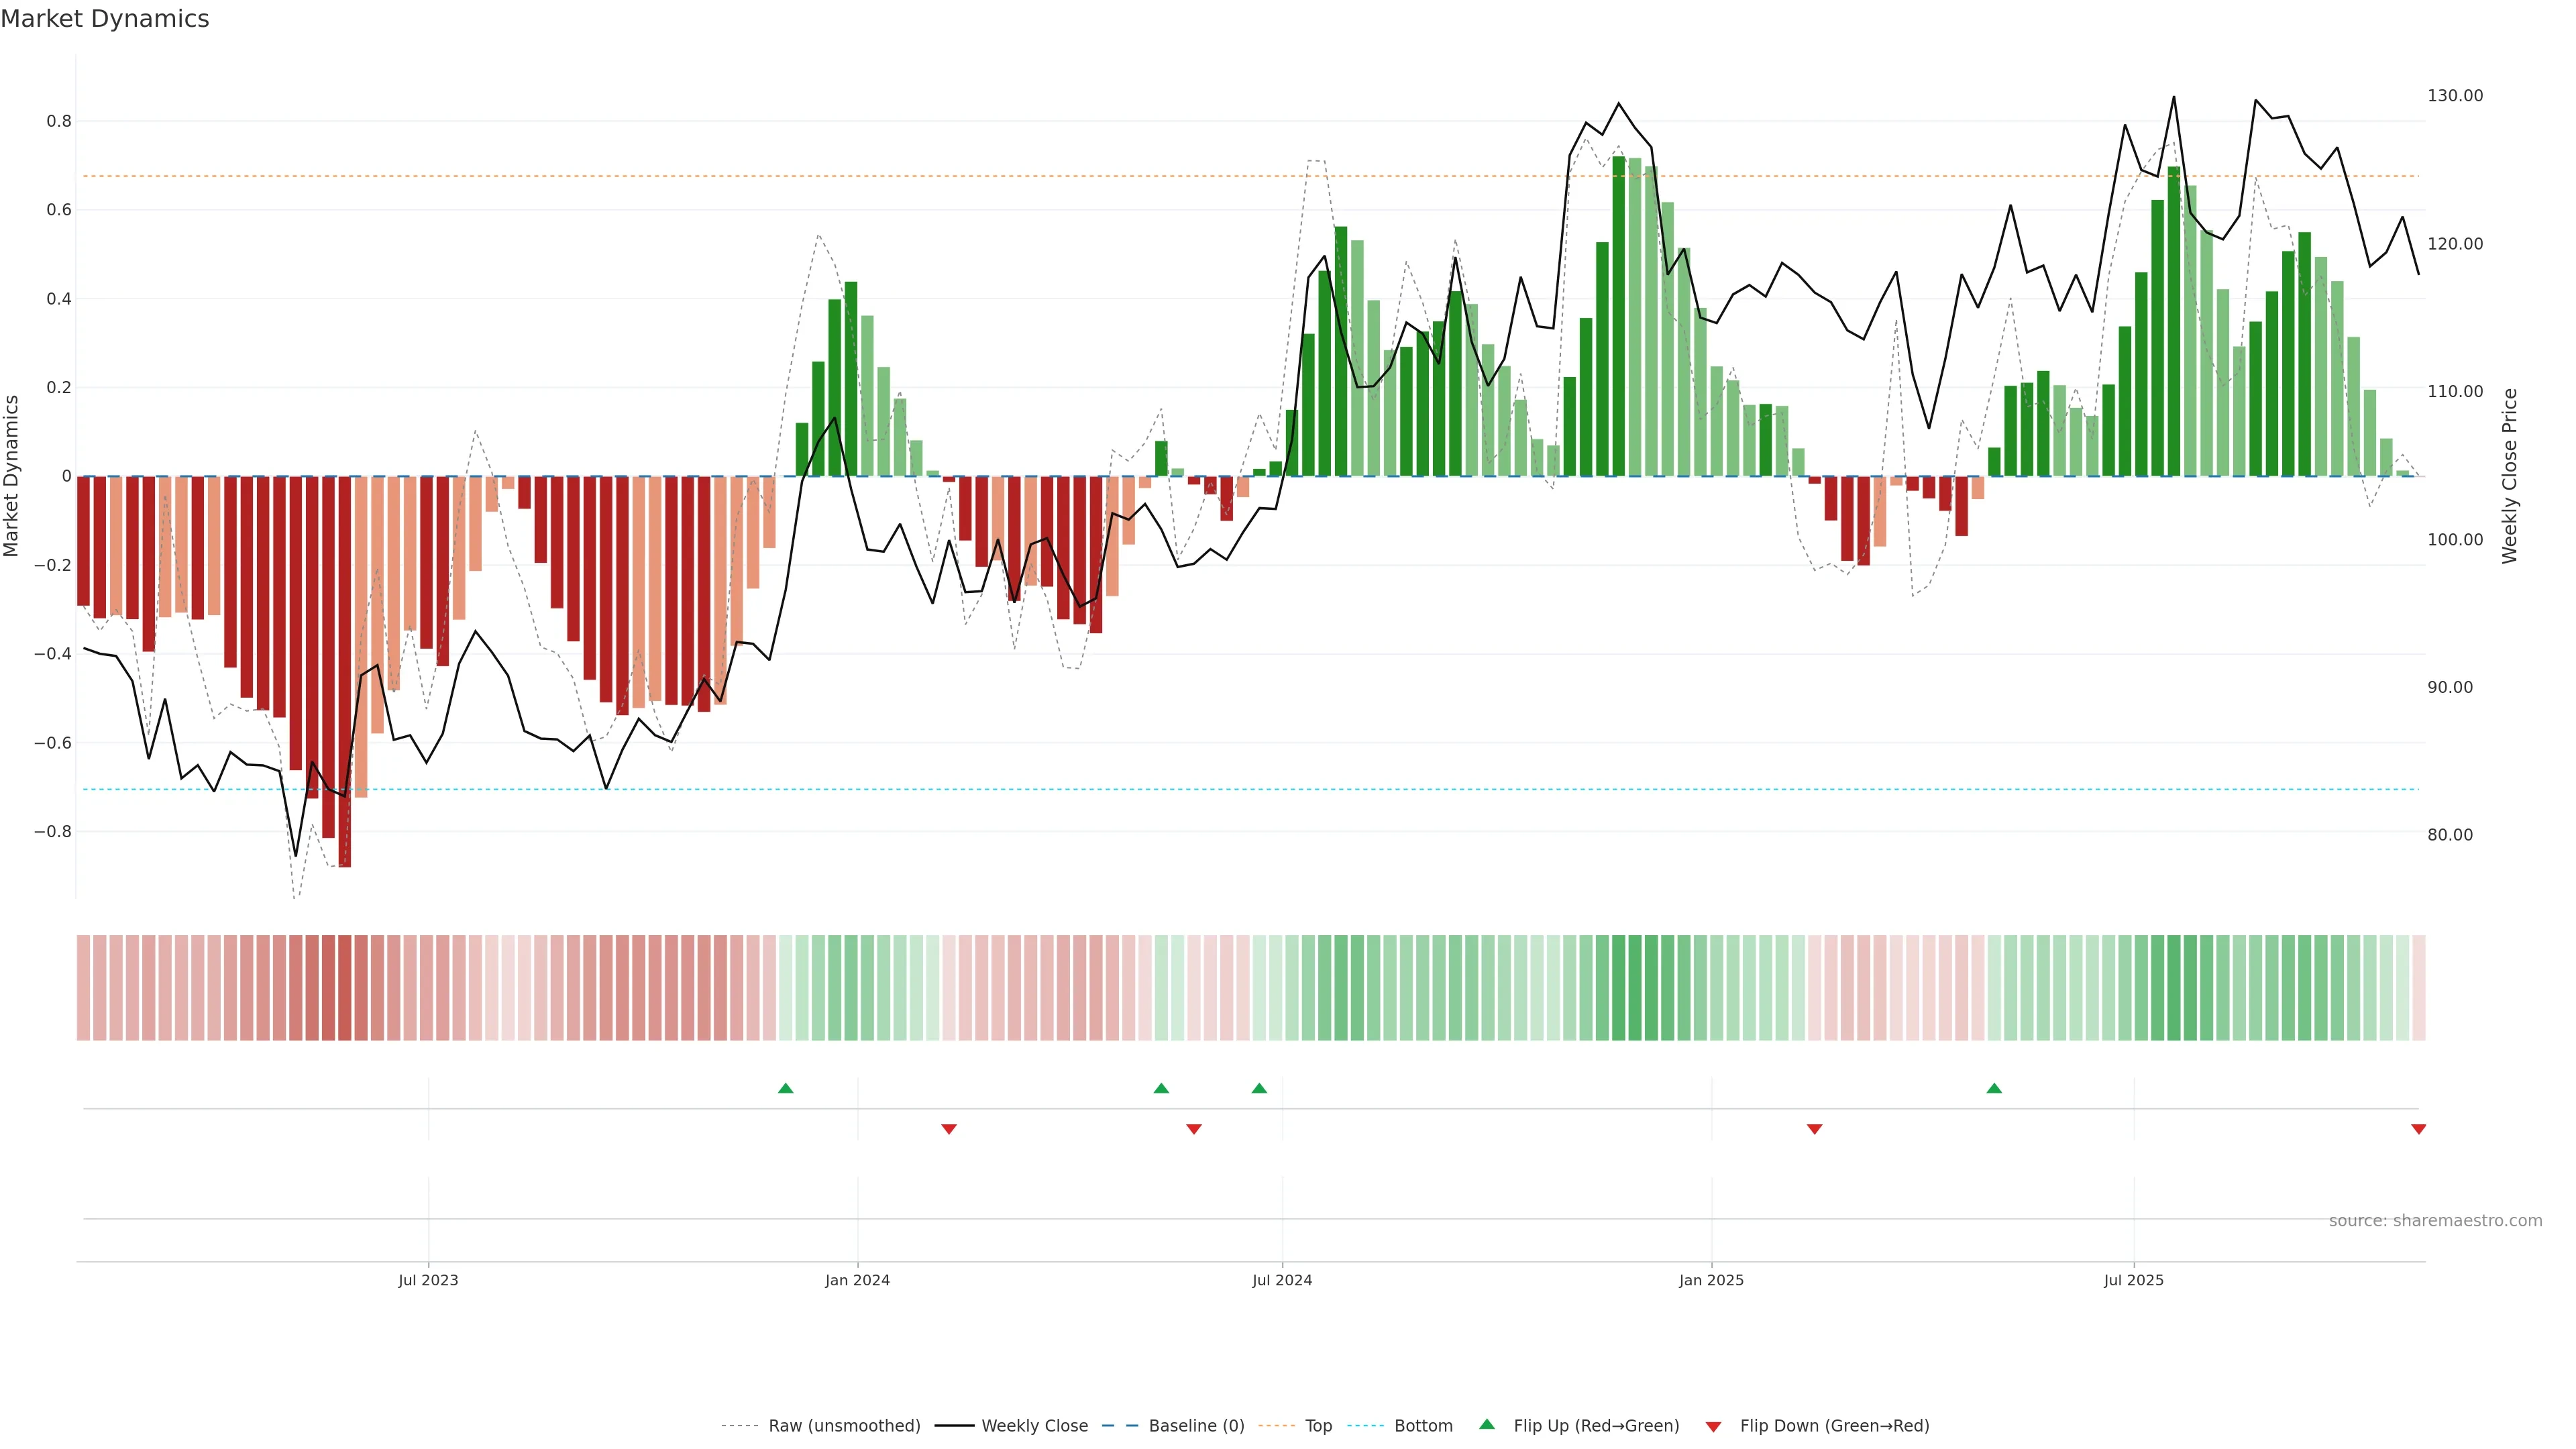2576x1449 pixels.
Task: Click the Flip Down legend triangle icon
Action: point(1713,1427)
